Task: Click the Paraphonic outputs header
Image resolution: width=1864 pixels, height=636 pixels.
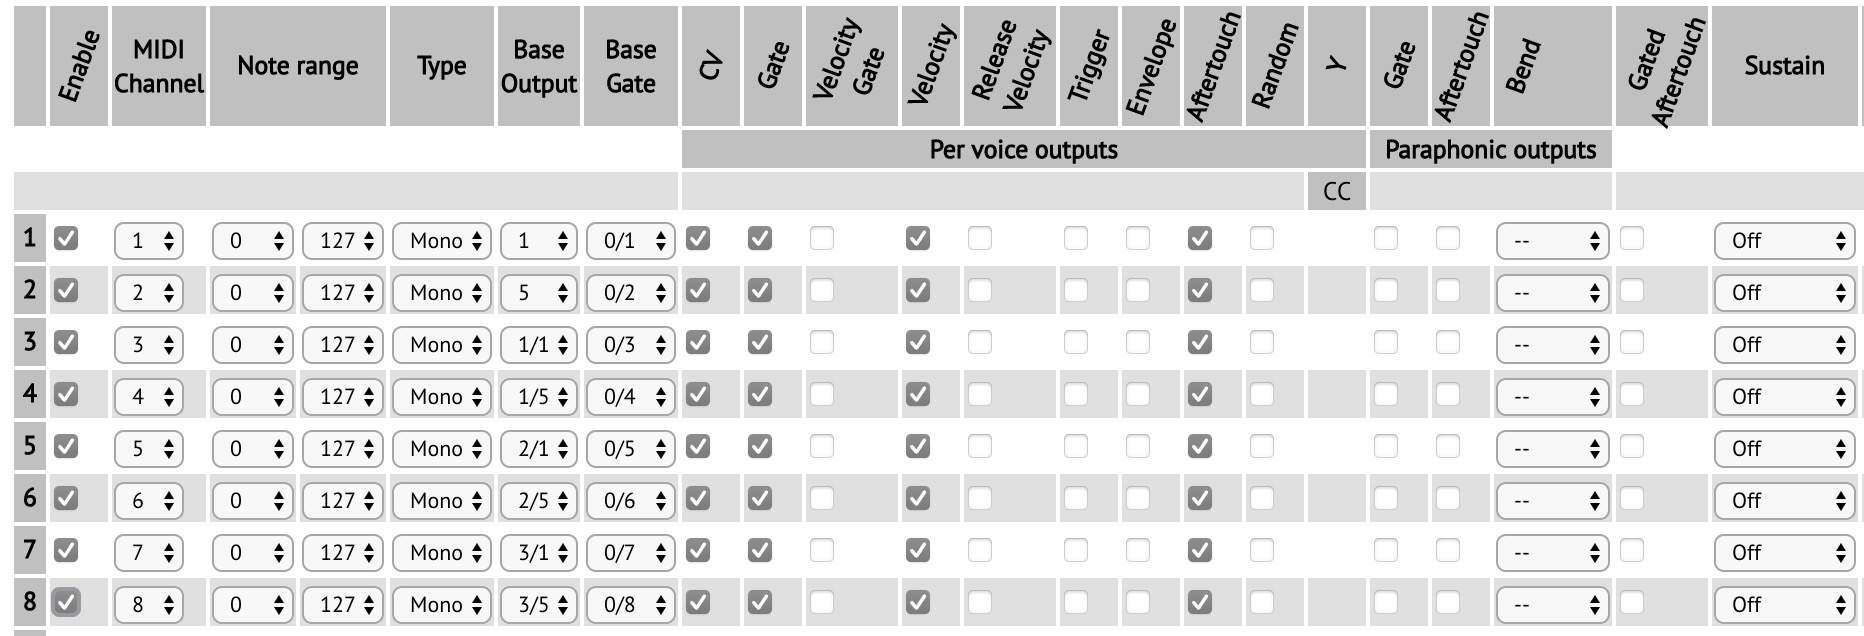Action: point(1490,150)
